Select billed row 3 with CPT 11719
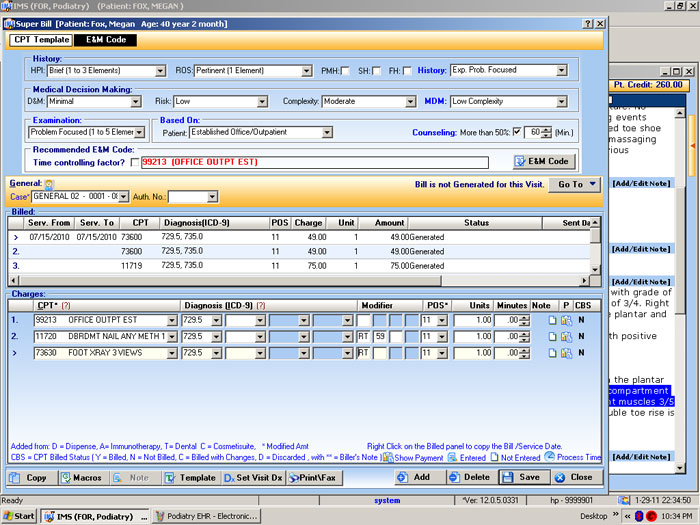700x525 pixels. 299,266
